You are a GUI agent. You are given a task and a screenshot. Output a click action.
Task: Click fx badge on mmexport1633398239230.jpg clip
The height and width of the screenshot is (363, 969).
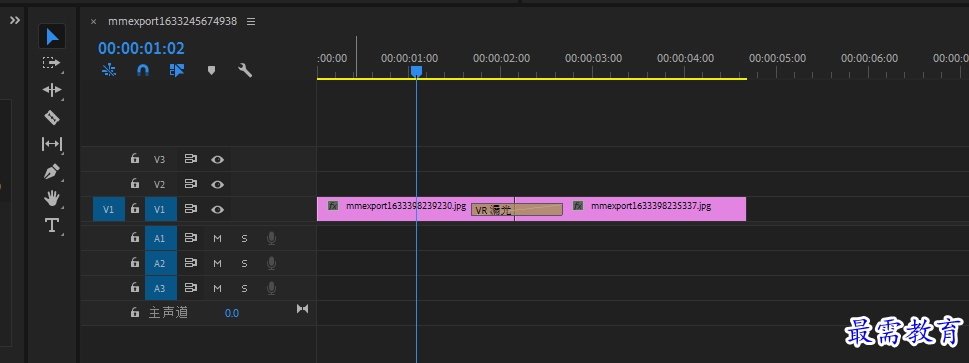coord(333,206)
